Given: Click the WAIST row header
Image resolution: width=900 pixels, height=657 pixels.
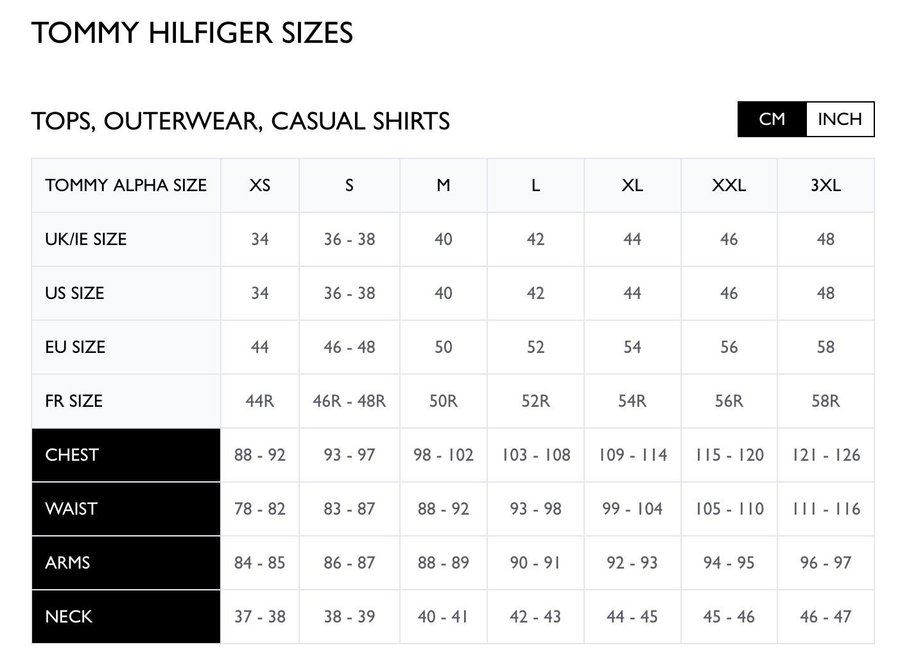Looking at the screenshot, I should pos(126,509).
